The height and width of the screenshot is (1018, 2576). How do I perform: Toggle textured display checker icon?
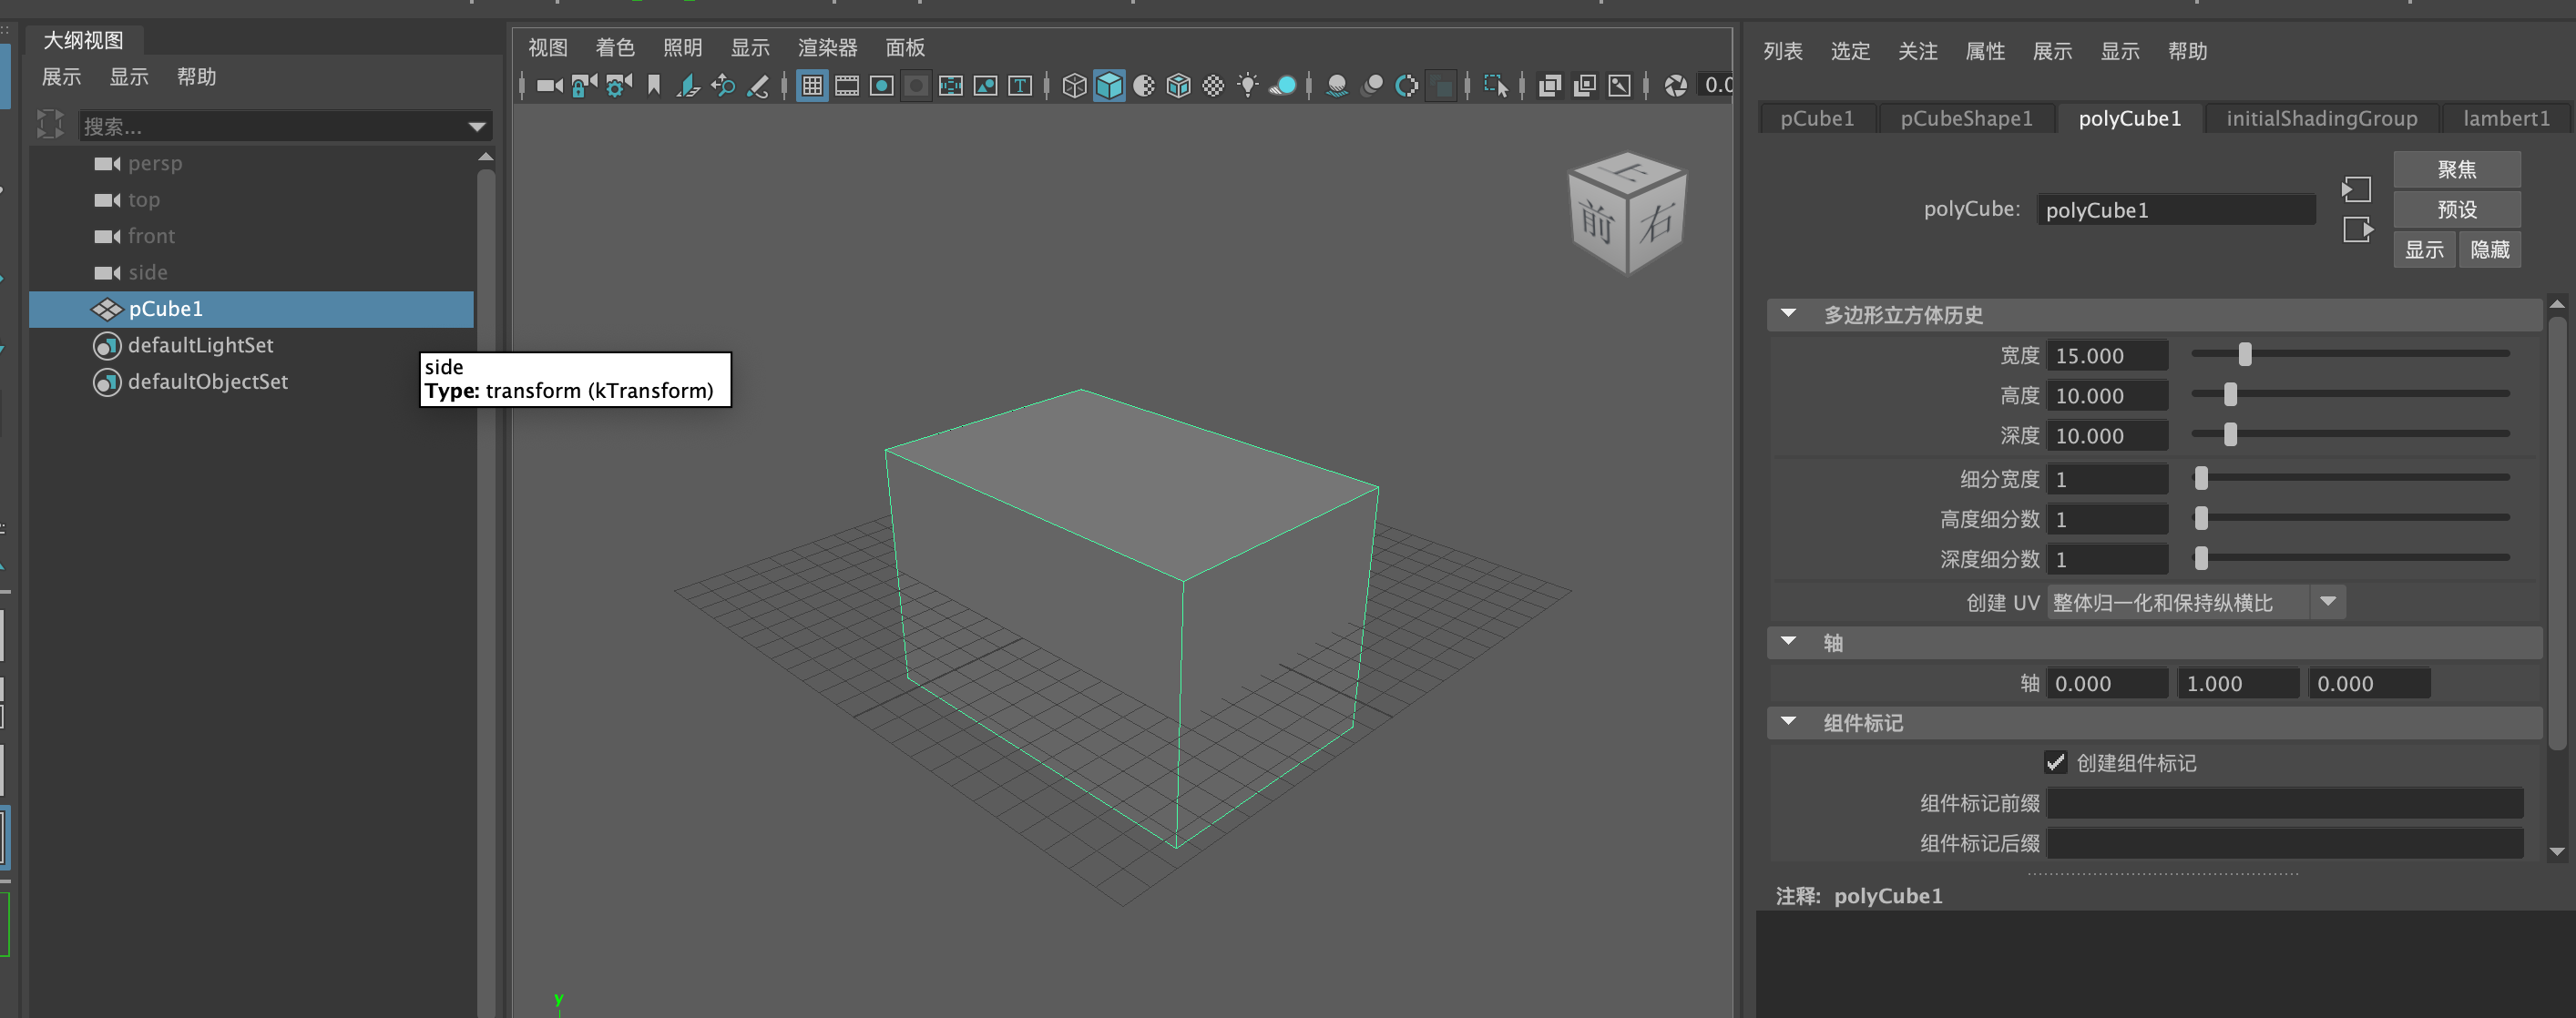(1213, 86)
